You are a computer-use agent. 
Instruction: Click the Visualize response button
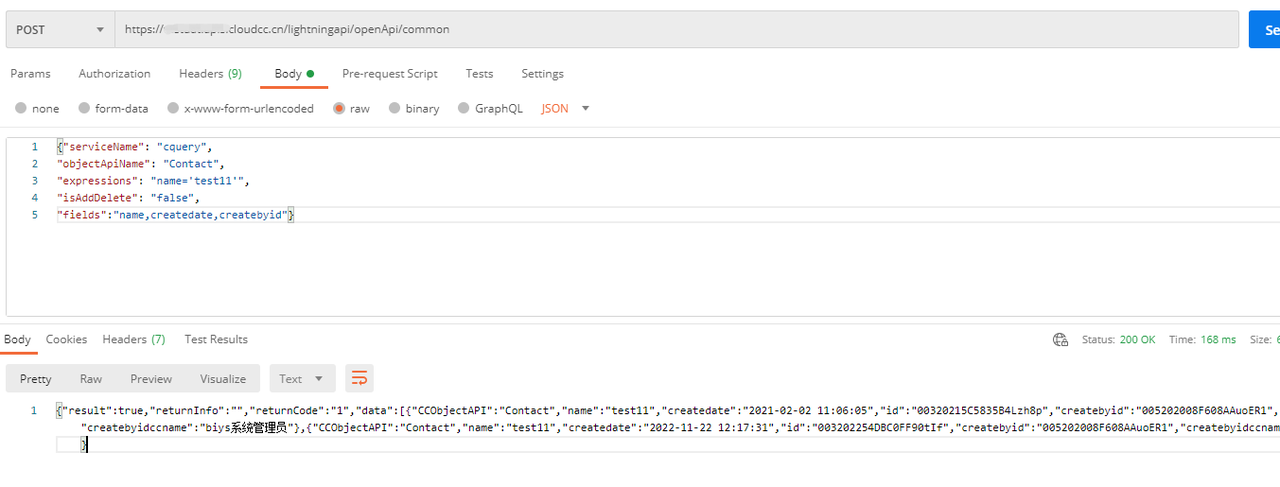(x=222, y=379)
